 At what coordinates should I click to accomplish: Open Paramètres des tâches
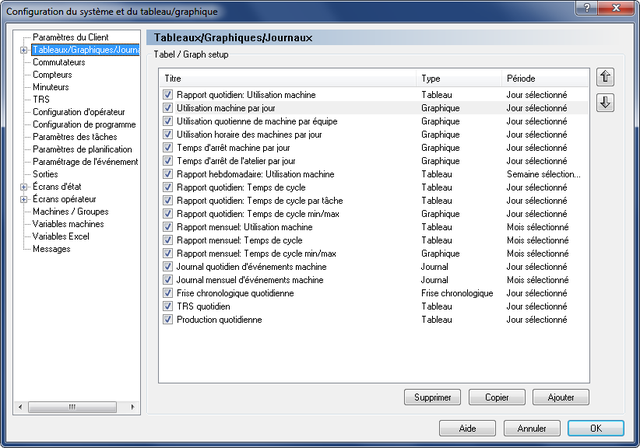click(75, 137)
